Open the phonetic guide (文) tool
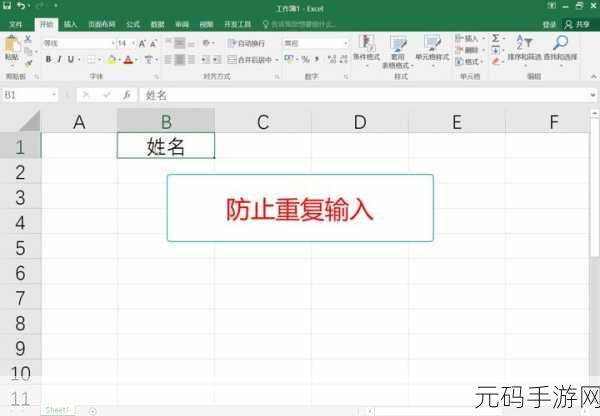Viewport: 600px width, 416px height. [x=148, y=60]
